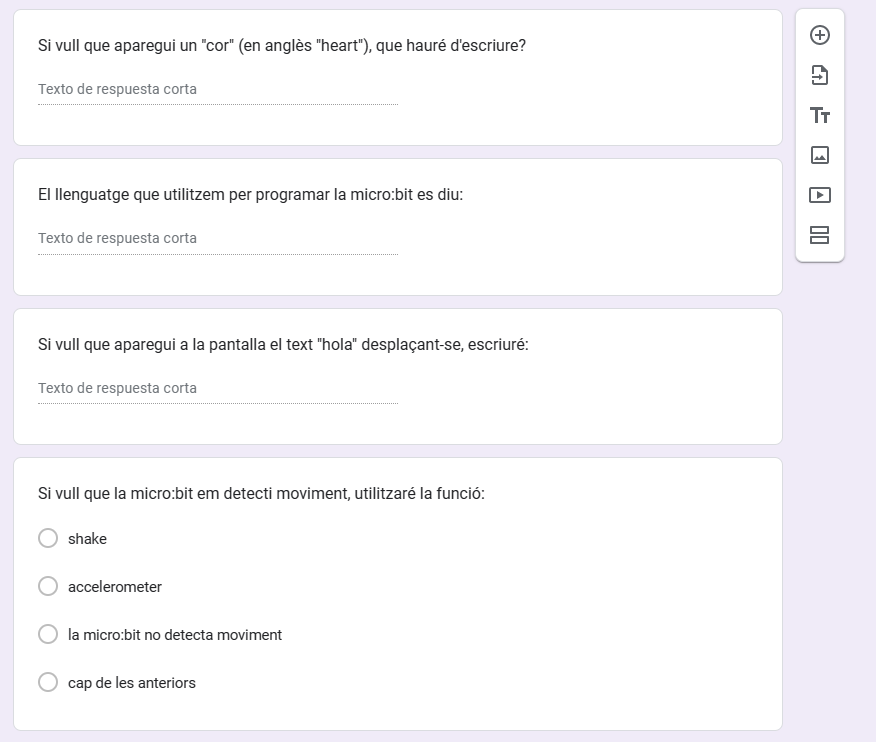Edit the "accelerometer" option label text
This screenshot has width=876, height=742.
(115, 587)
